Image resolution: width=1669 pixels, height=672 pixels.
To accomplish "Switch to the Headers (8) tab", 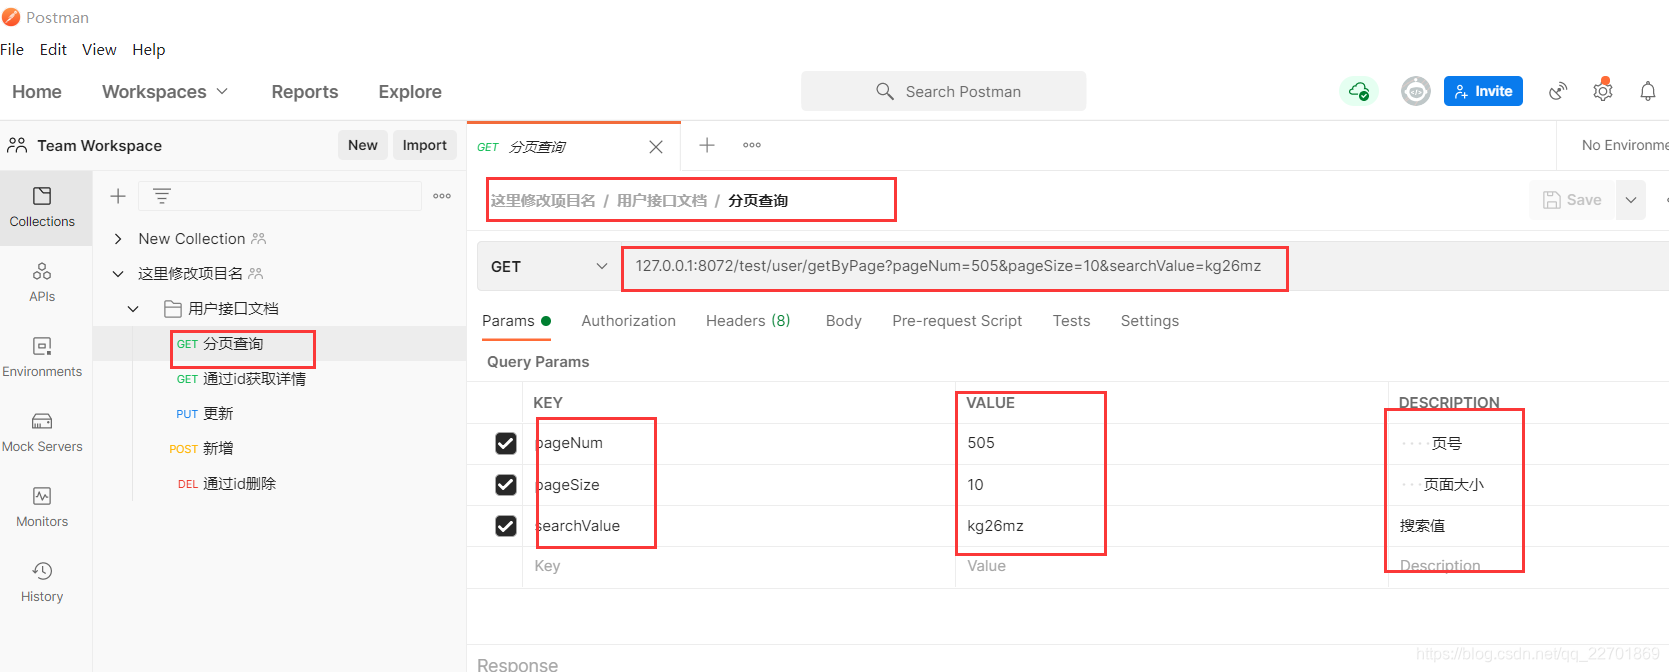I will coord(748,321).
